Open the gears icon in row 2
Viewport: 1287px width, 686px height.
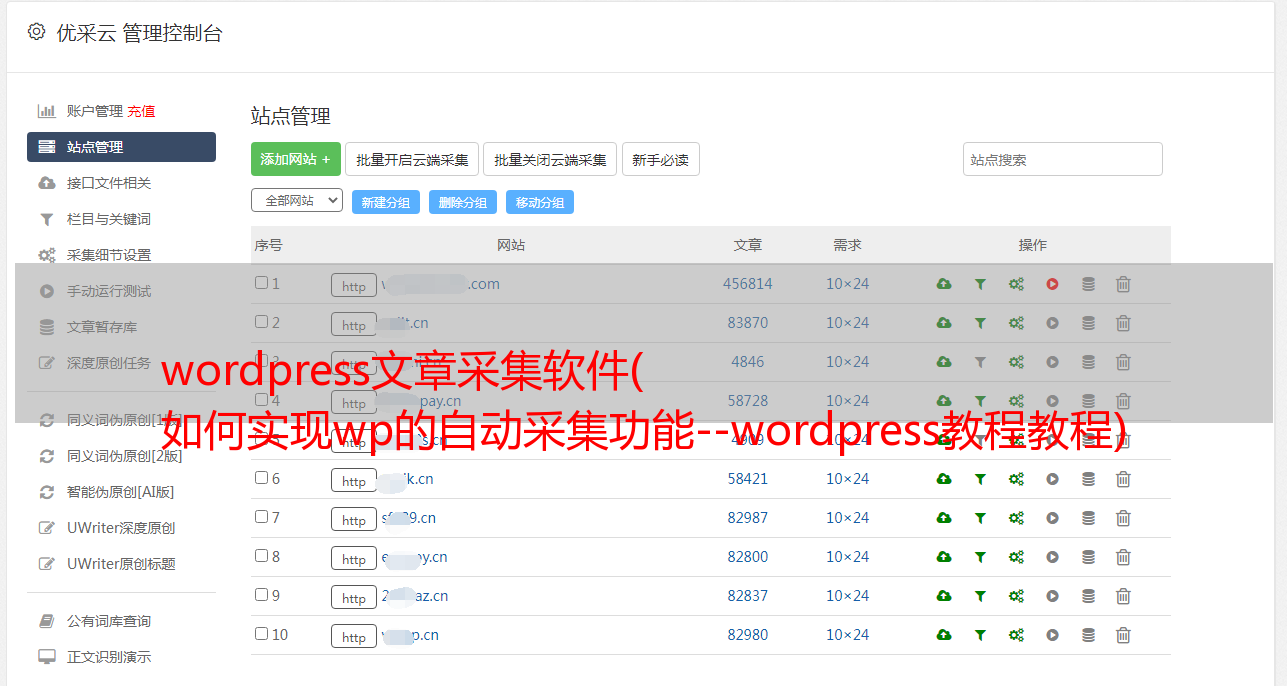(x=1016, y=323)
